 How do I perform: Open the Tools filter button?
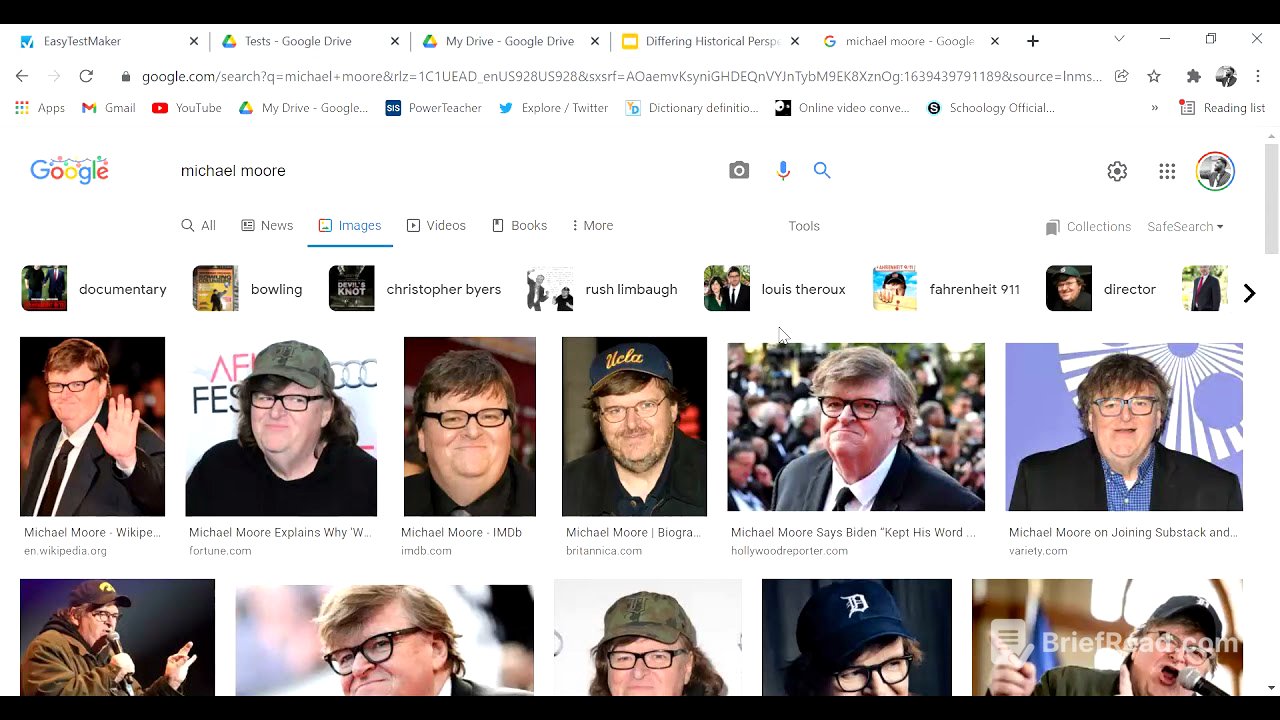pyautogui.click(x=803, y=226)
